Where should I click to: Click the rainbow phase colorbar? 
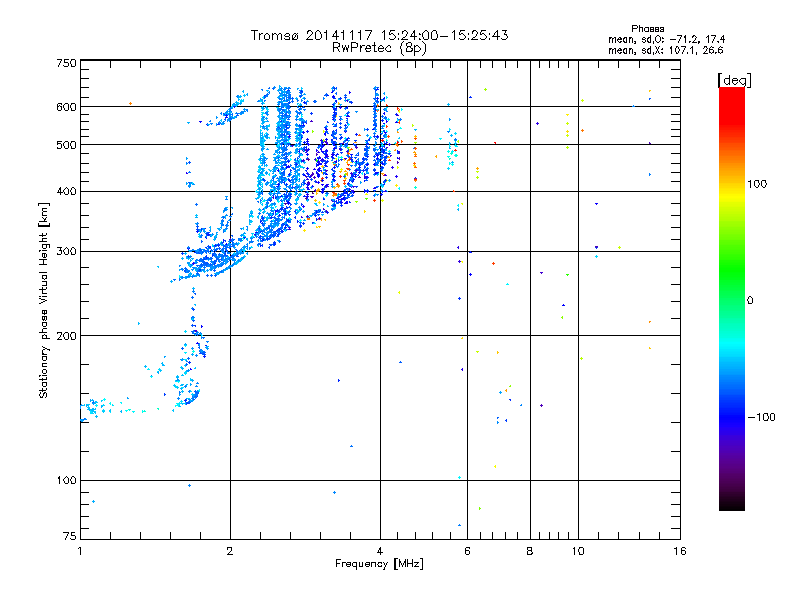pos(732,298)
